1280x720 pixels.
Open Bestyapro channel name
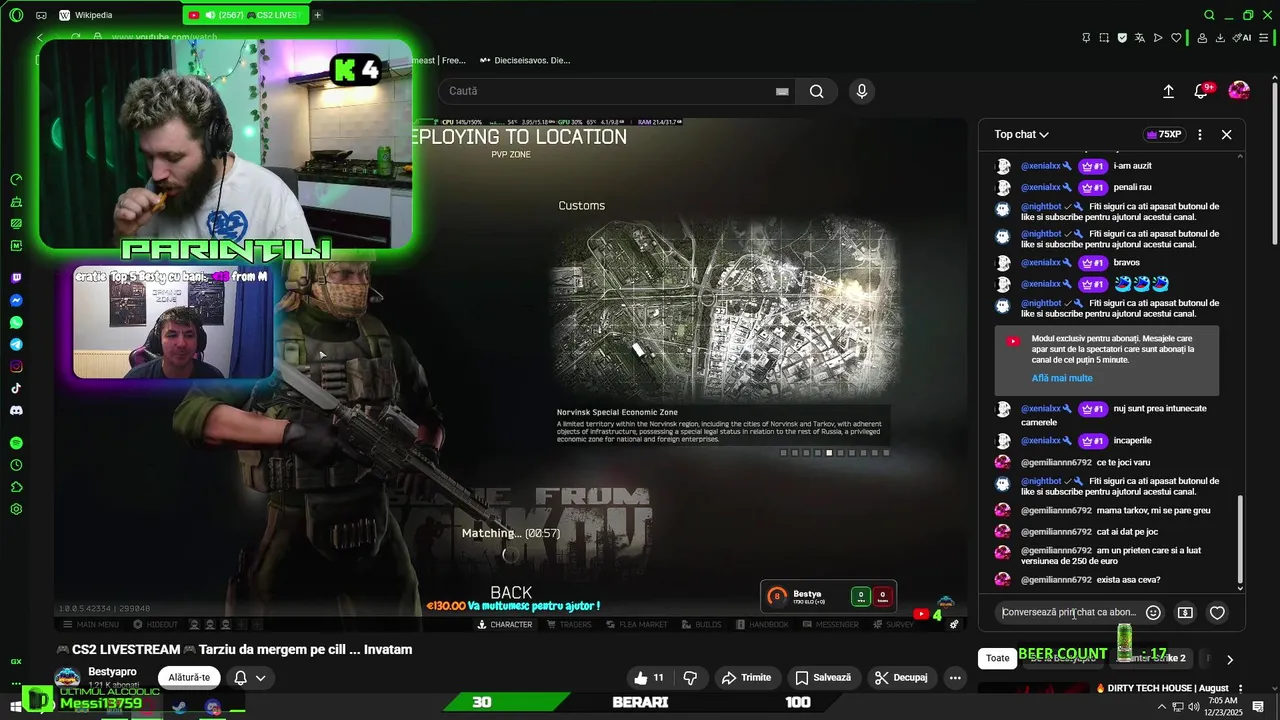point(112,671)
